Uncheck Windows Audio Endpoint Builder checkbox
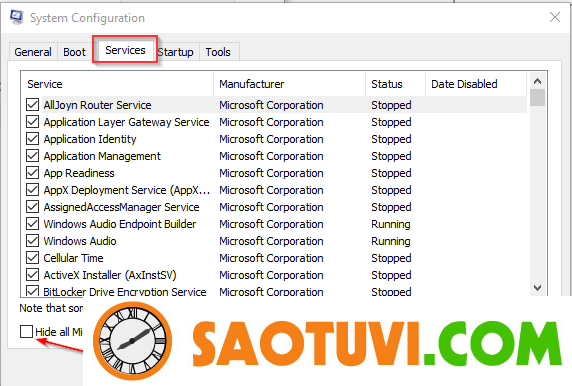Screen dimensions: 572x386 click(32, 224)
